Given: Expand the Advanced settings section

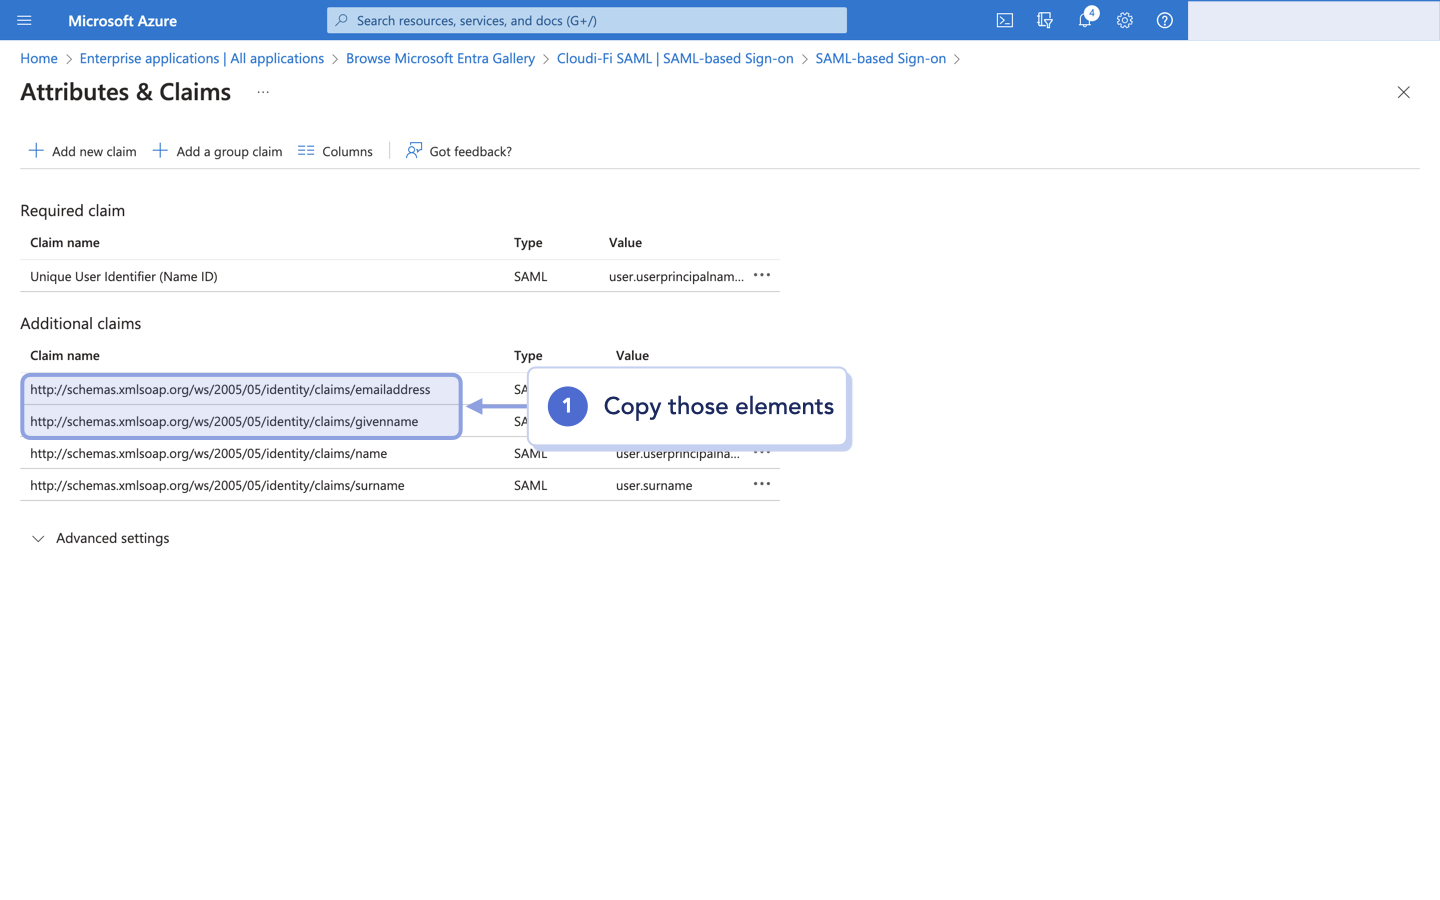Looking at the screenshot, I should (100, 538).
